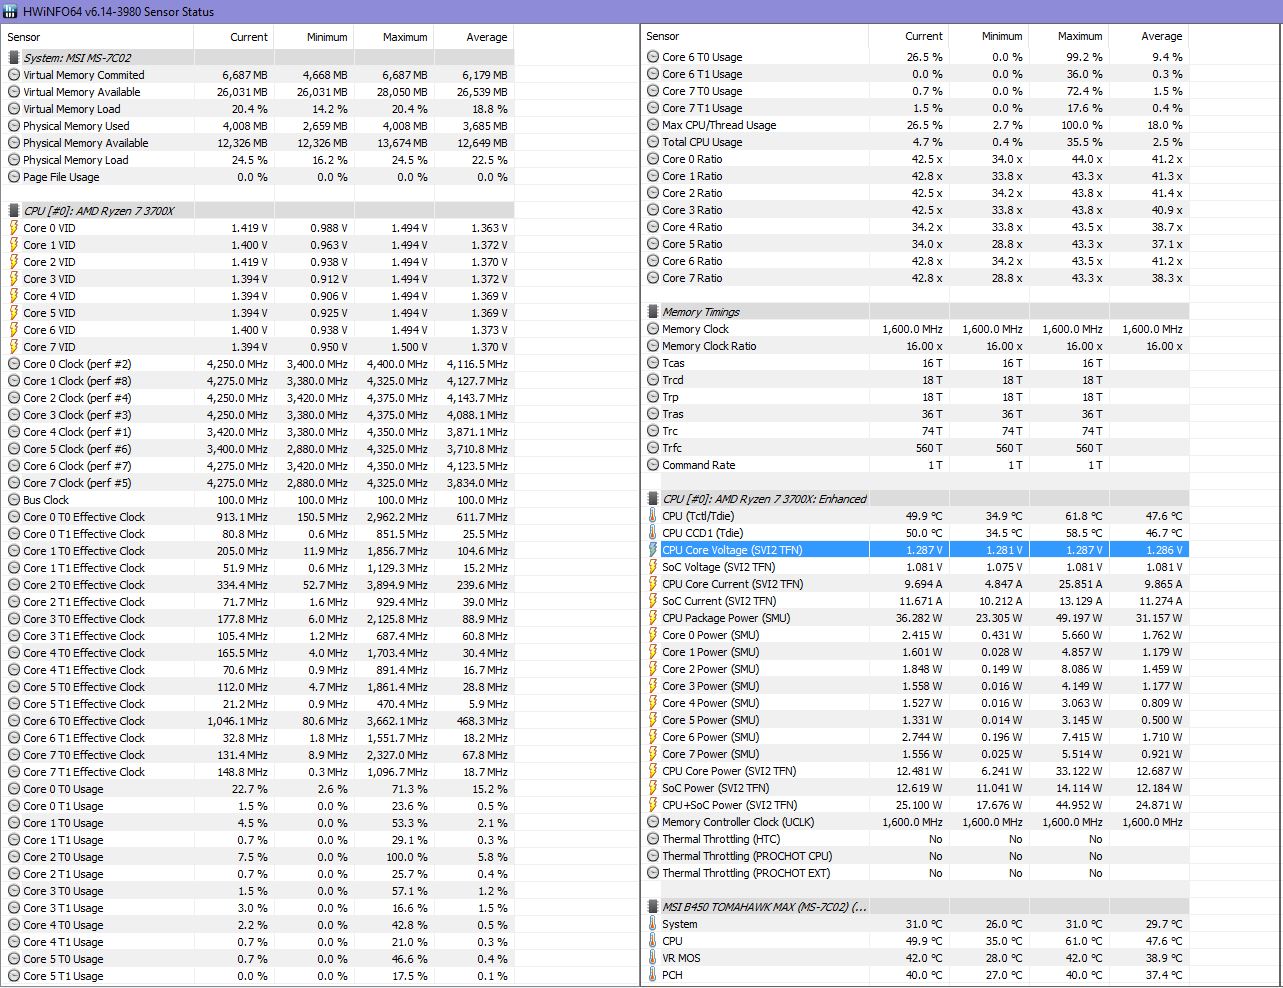Click the lightning icon beside CPU Package Power
Screen dimensions: 1283x988
[653, 618]
